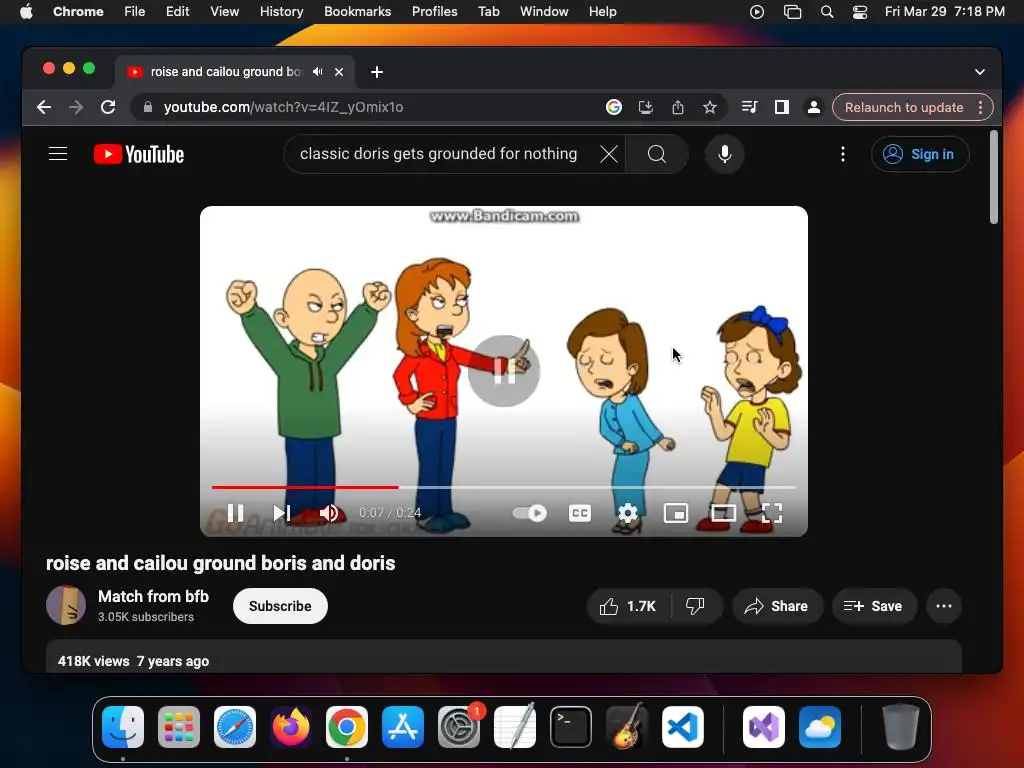Open YouTube settings three-dot menu

[x=842, y=154]
